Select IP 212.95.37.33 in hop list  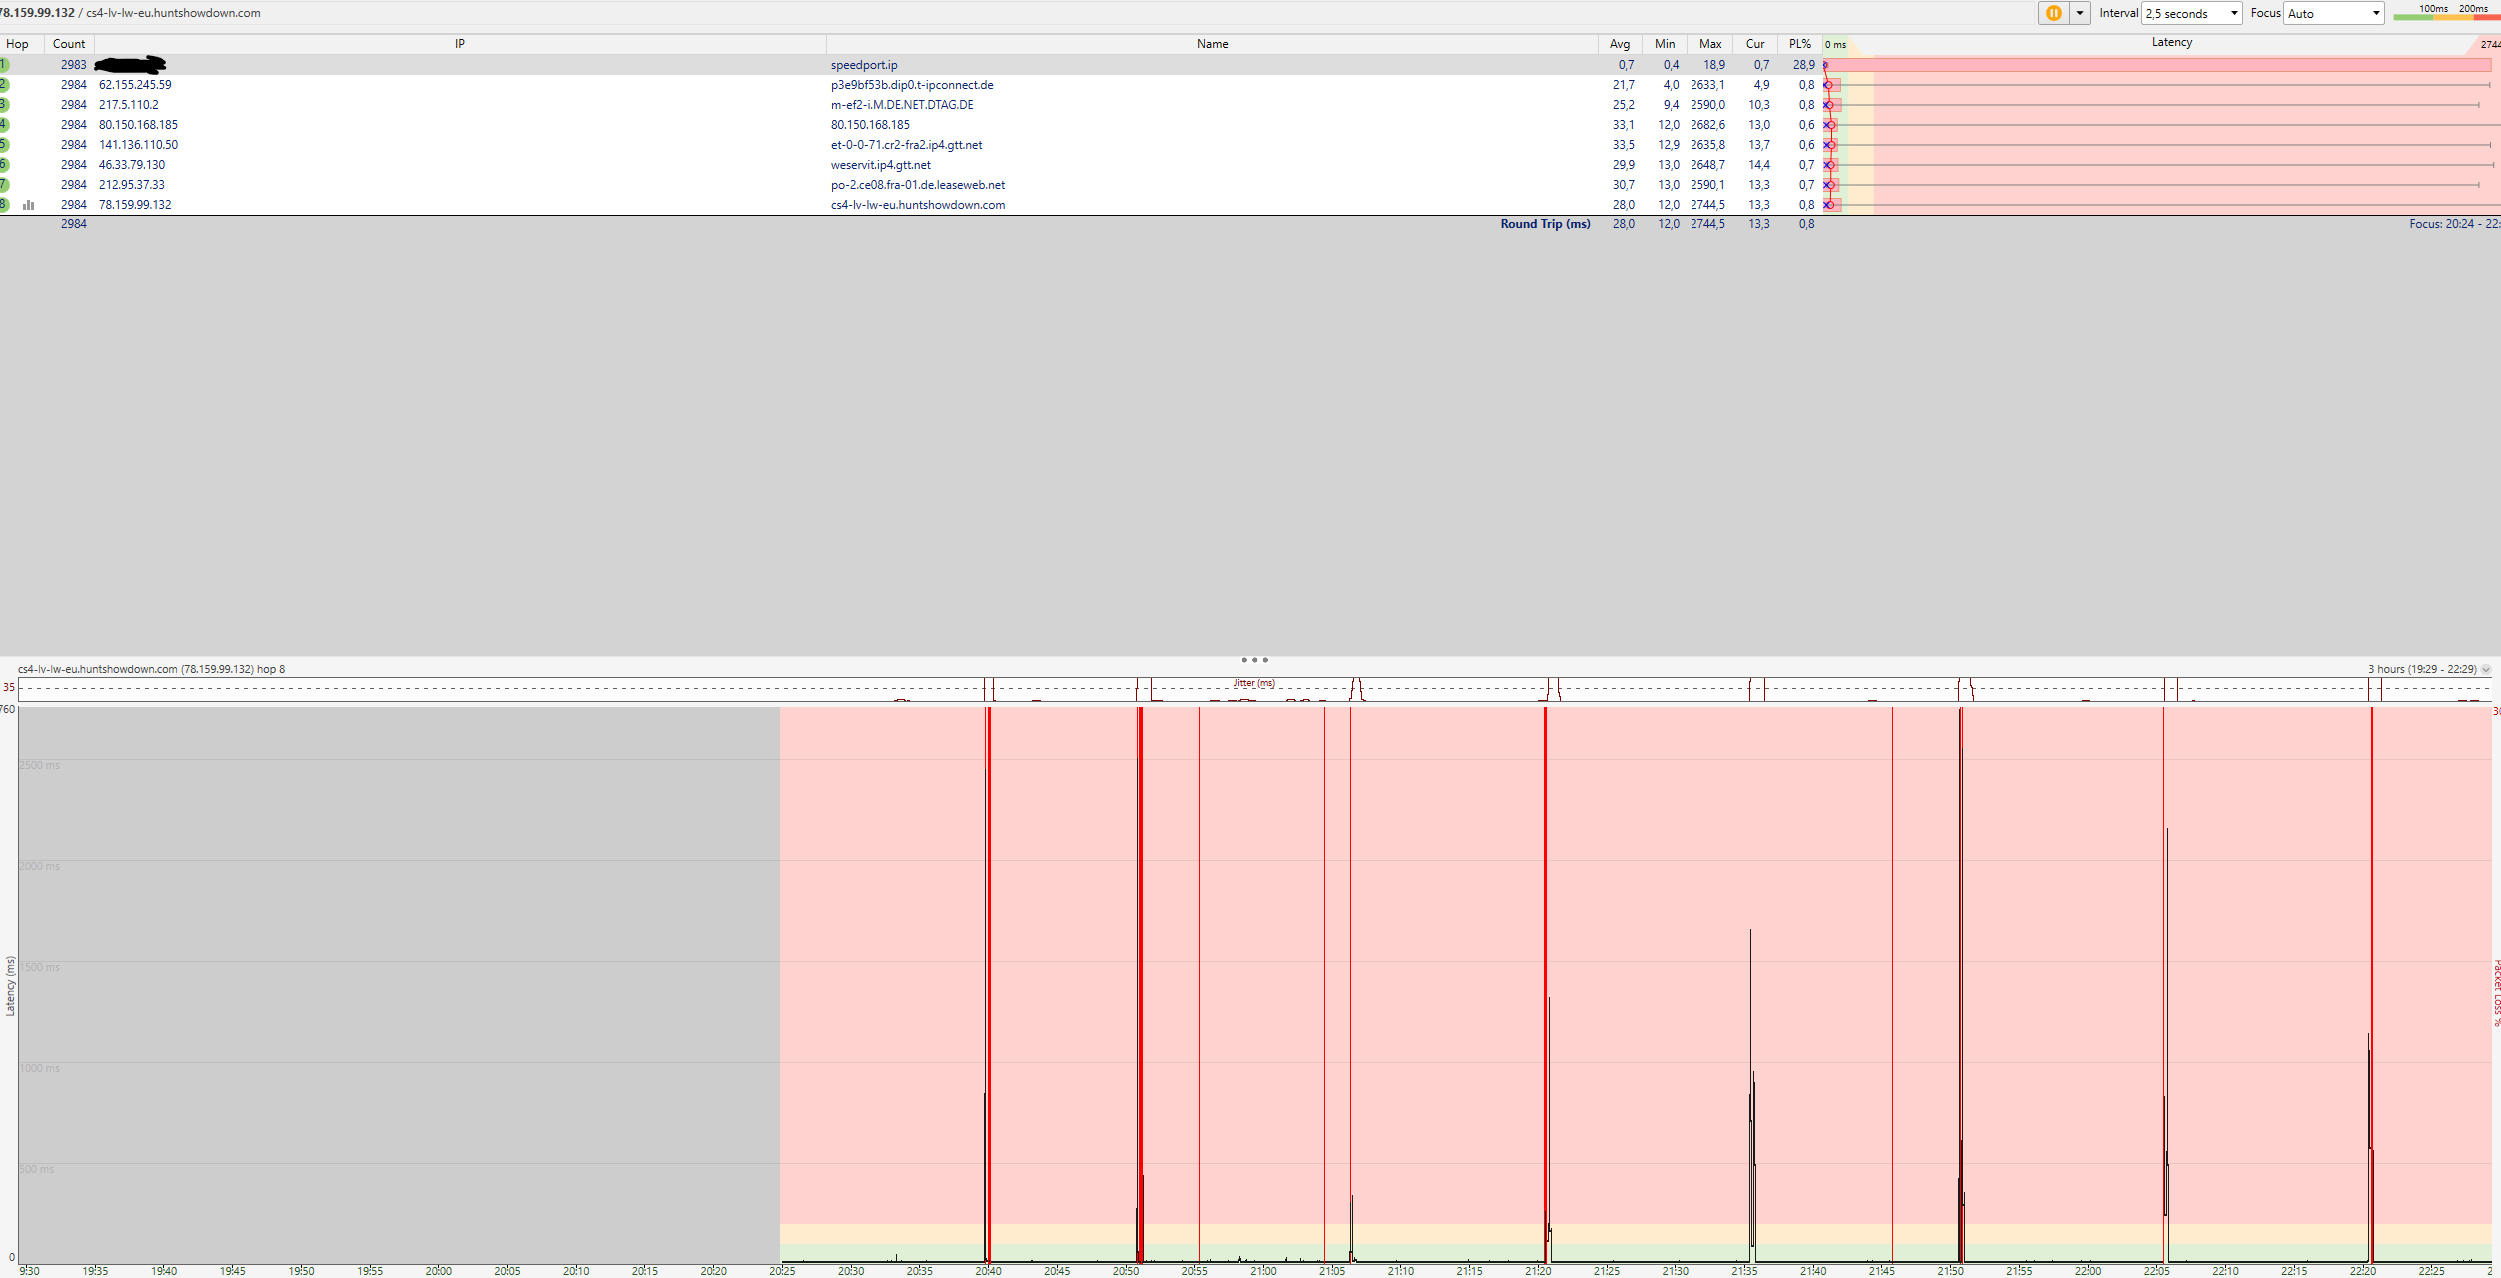132,185
